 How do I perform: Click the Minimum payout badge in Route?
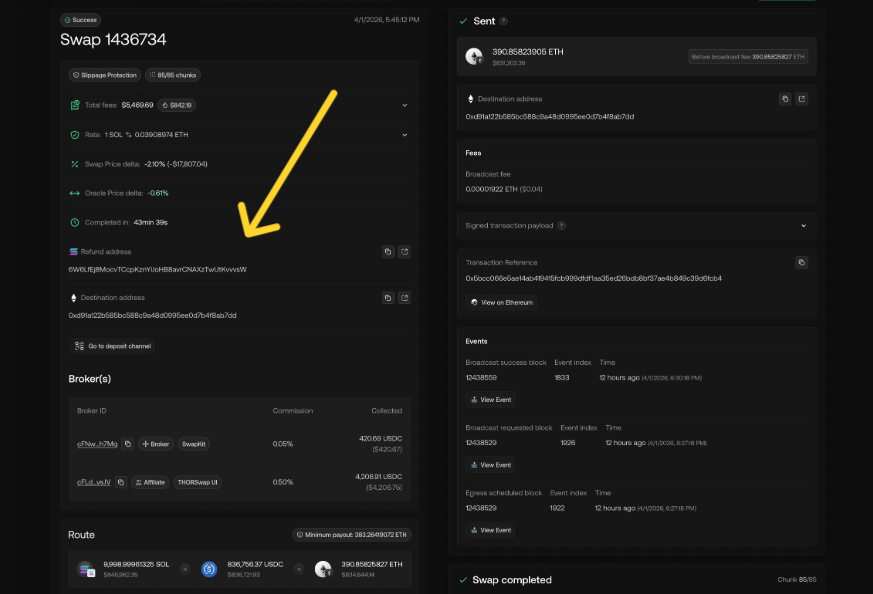coord(352,534)
